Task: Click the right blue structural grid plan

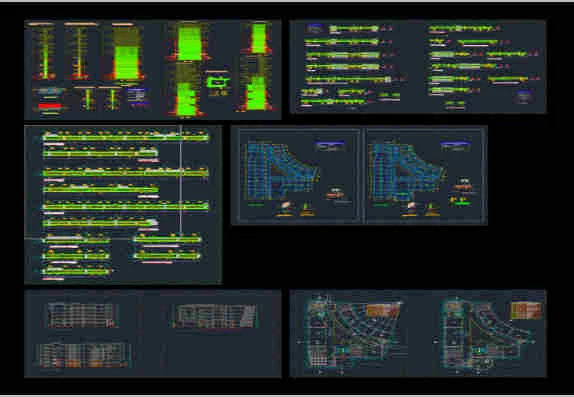Action: 407,171
